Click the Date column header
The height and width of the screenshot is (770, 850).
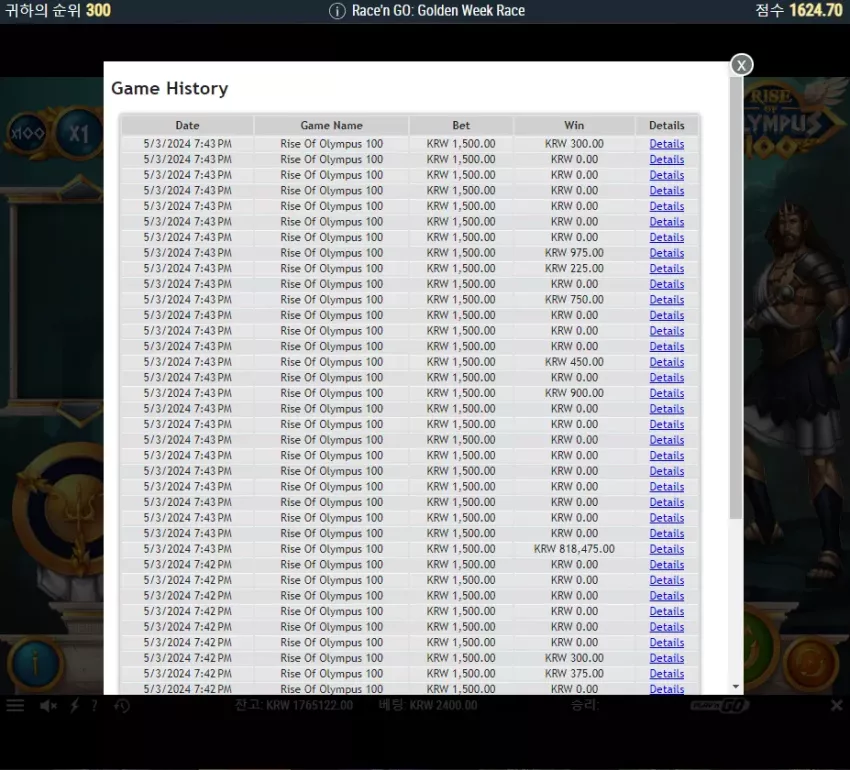[x=188, y=125]
